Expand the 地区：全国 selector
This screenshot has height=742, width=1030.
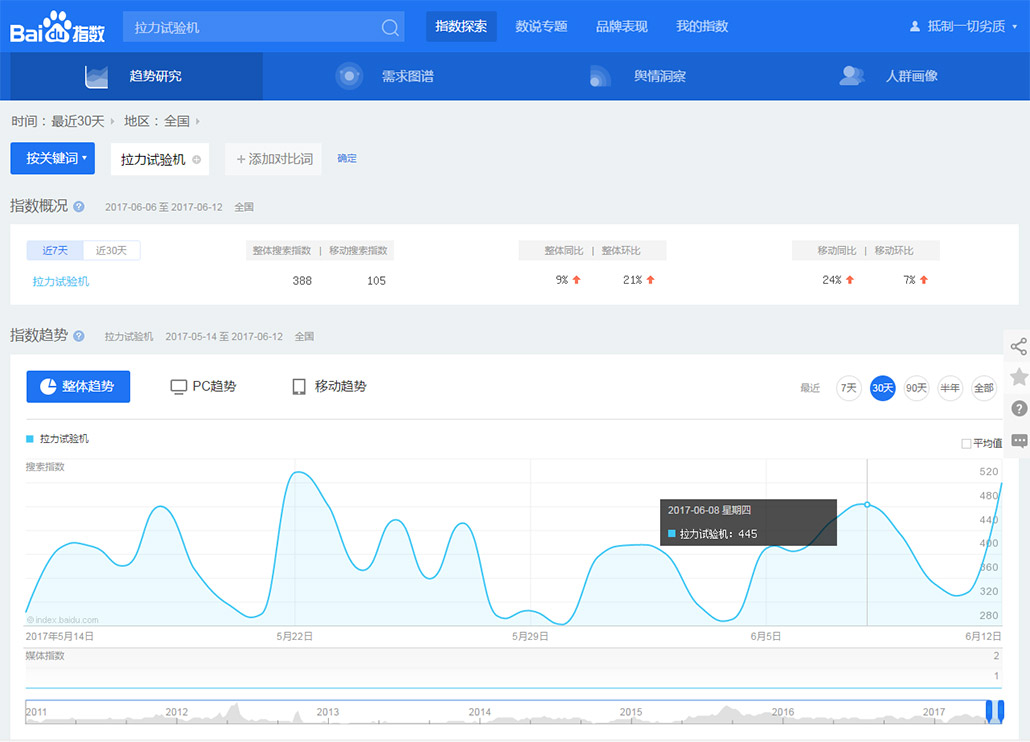click(x=162, y=121)
